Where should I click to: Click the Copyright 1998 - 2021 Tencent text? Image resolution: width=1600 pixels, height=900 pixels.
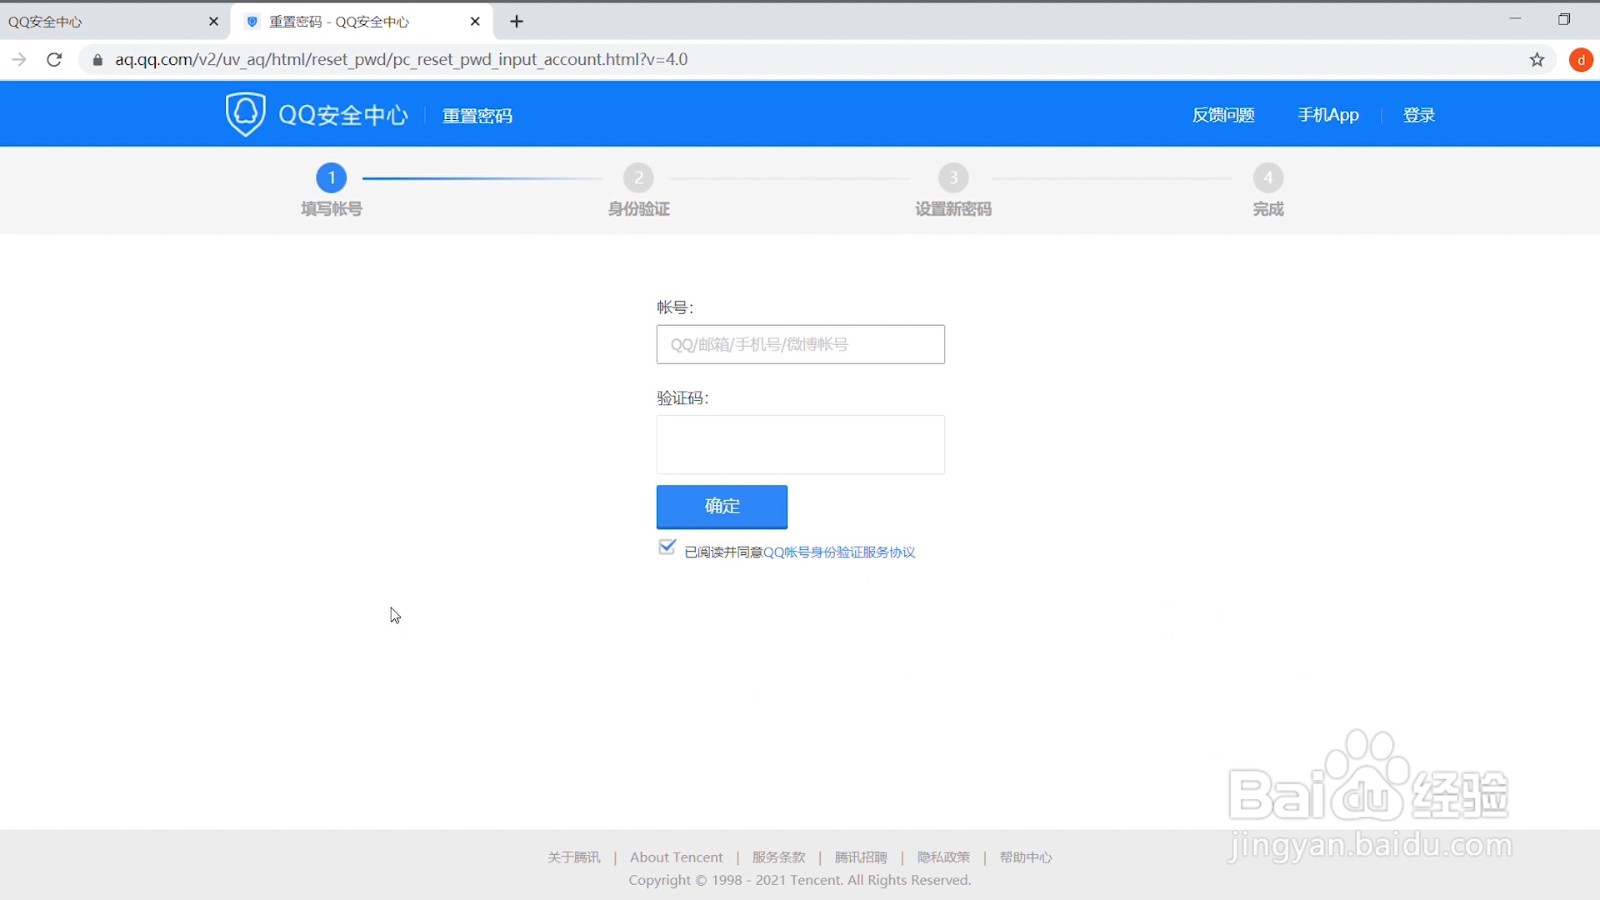(800, 880)
